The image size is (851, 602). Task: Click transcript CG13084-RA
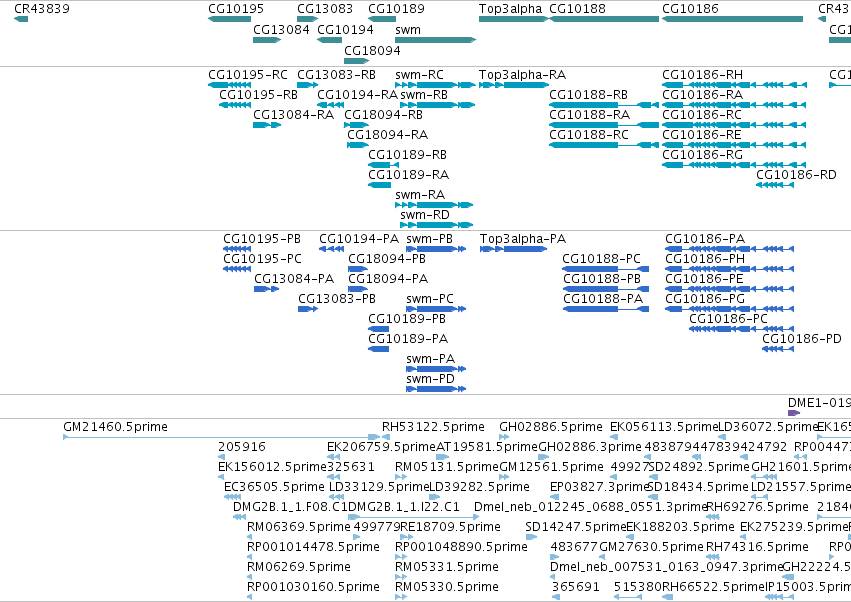click(x=266, y=125)
